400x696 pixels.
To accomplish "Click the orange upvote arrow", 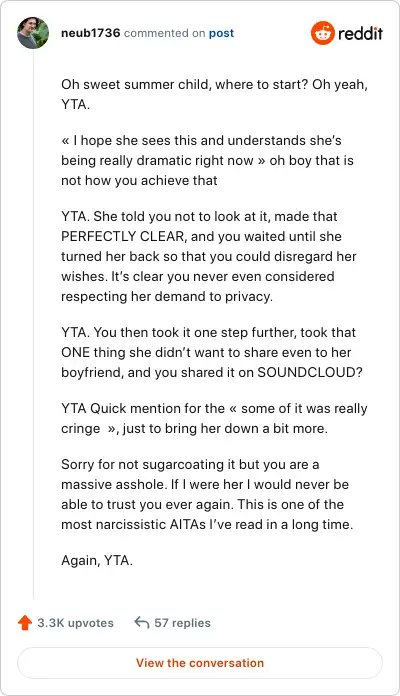I will [x=25, y=623].
